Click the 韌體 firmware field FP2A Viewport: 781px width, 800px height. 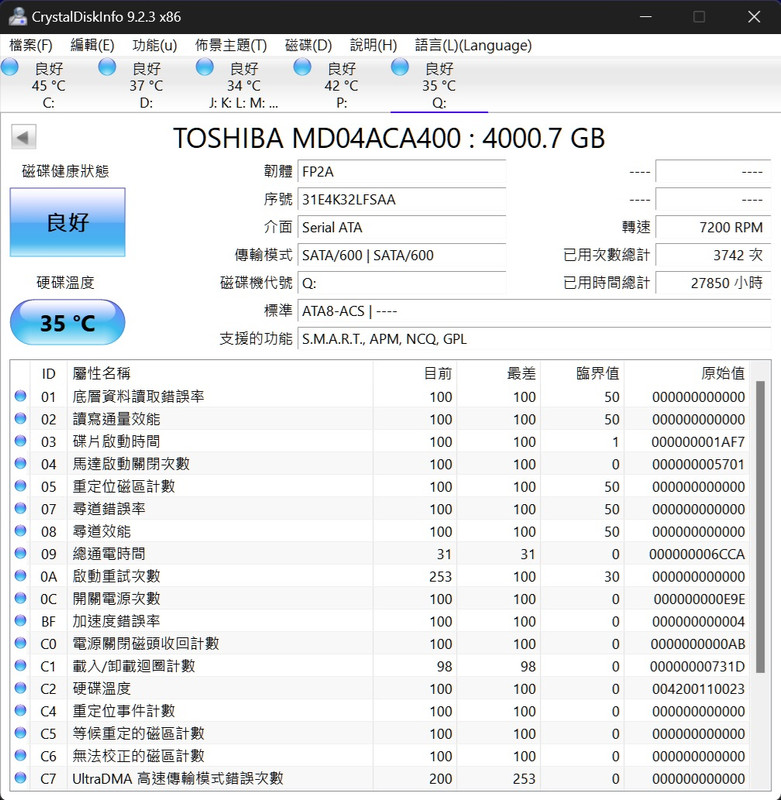(401, 171)
